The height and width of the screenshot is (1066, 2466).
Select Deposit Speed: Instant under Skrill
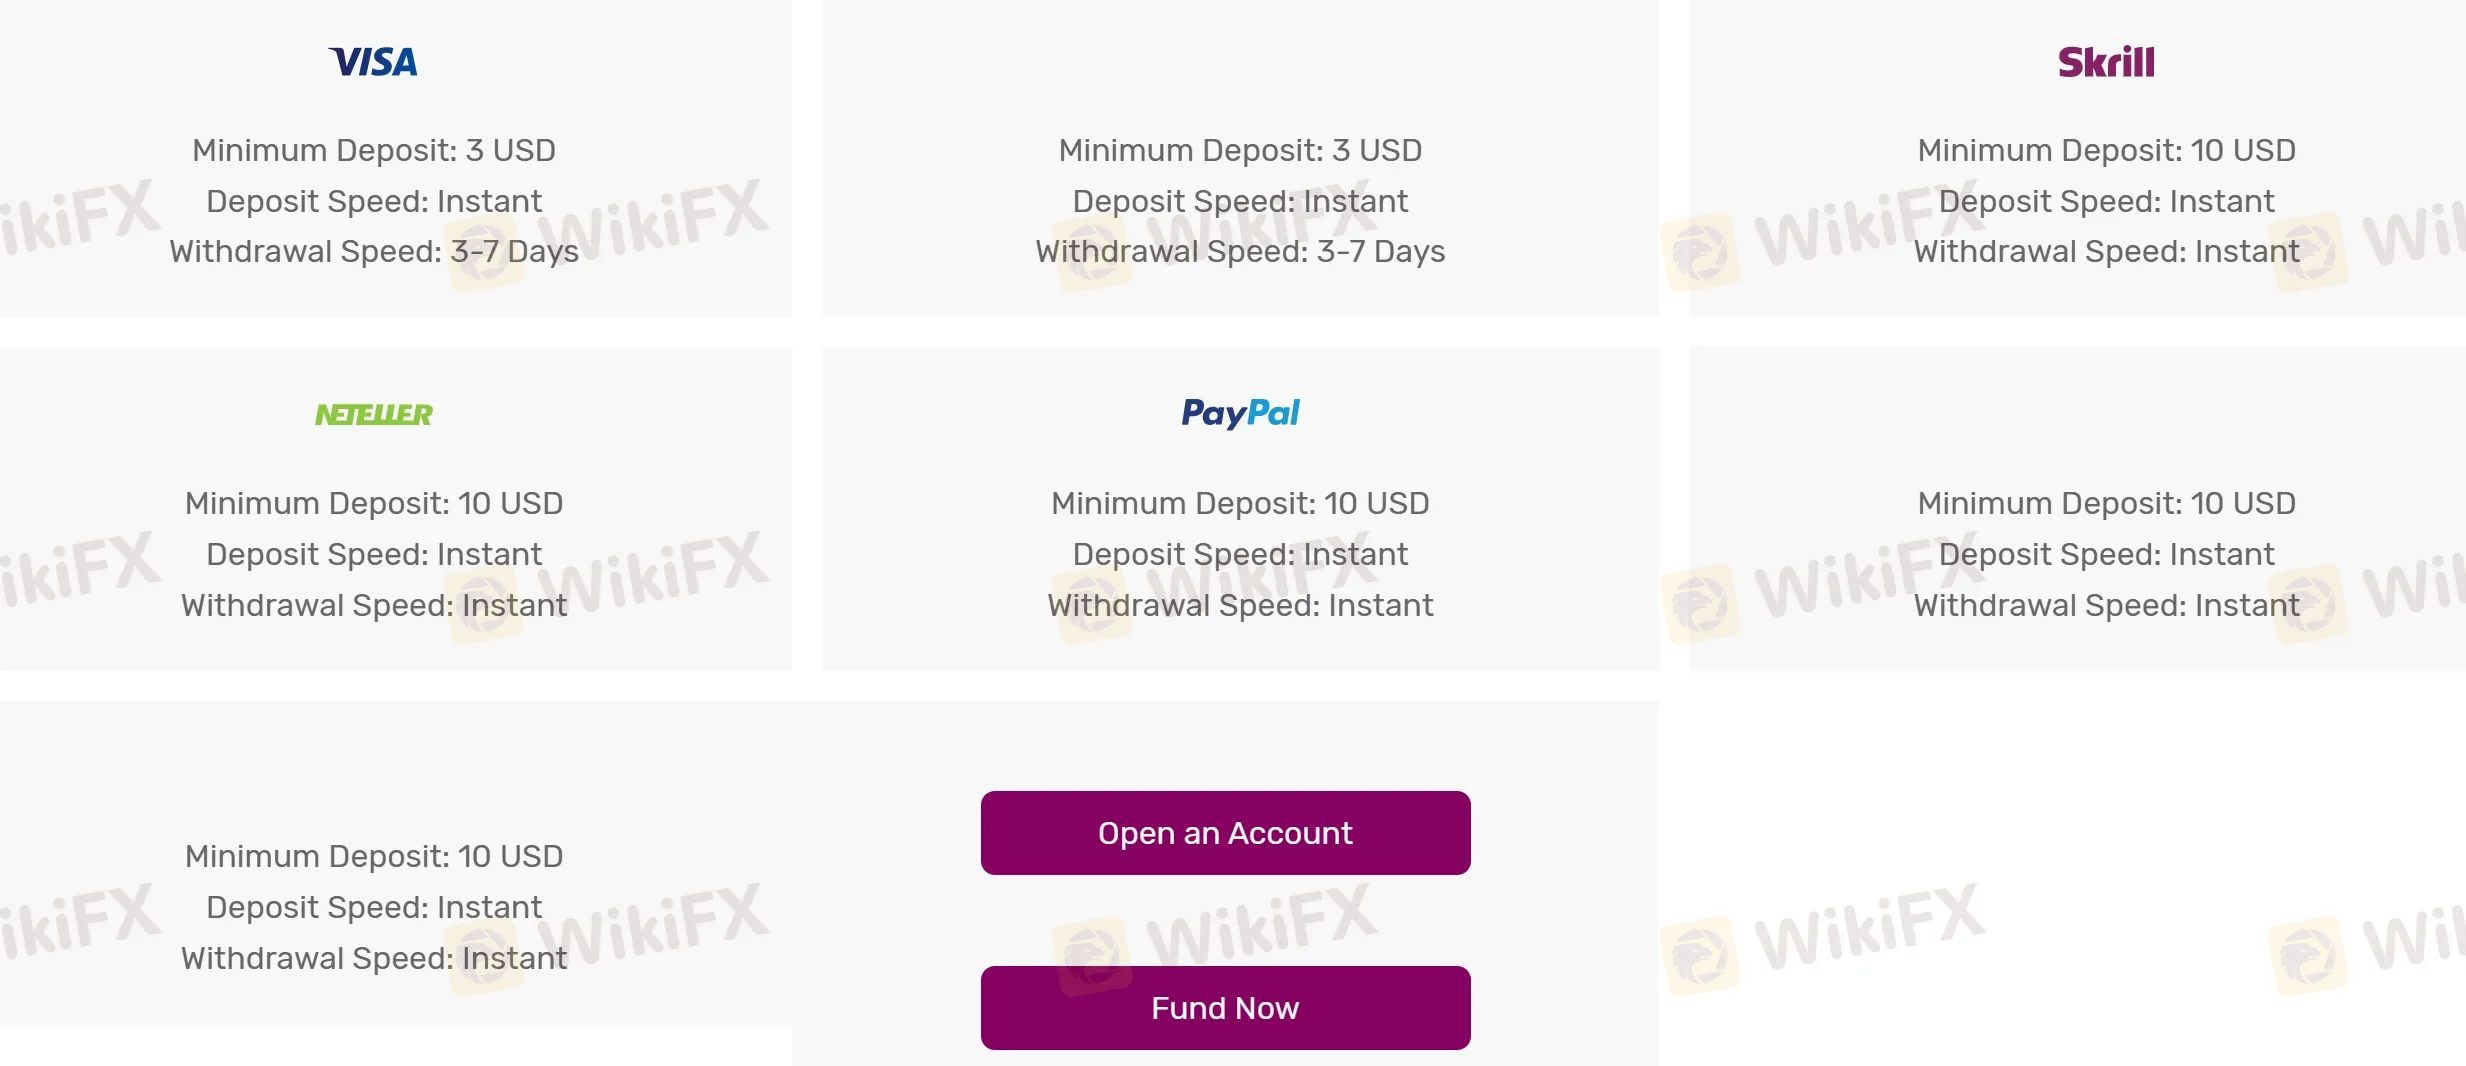[2105, 201]
